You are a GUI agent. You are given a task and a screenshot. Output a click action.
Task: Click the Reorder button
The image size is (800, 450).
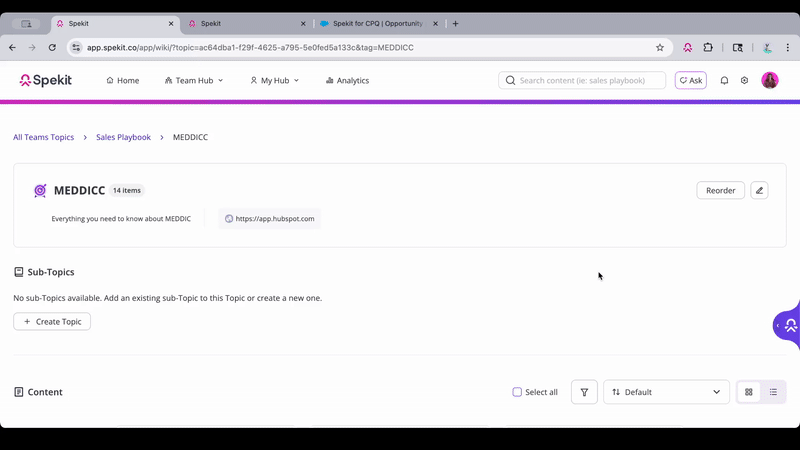(x=720, y=190)
